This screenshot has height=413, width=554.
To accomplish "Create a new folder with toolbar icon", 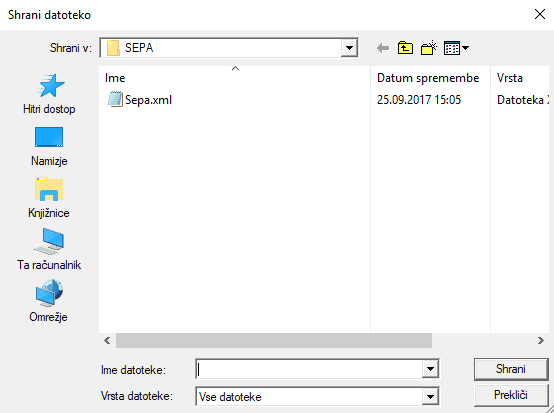I will coord(429,48).
